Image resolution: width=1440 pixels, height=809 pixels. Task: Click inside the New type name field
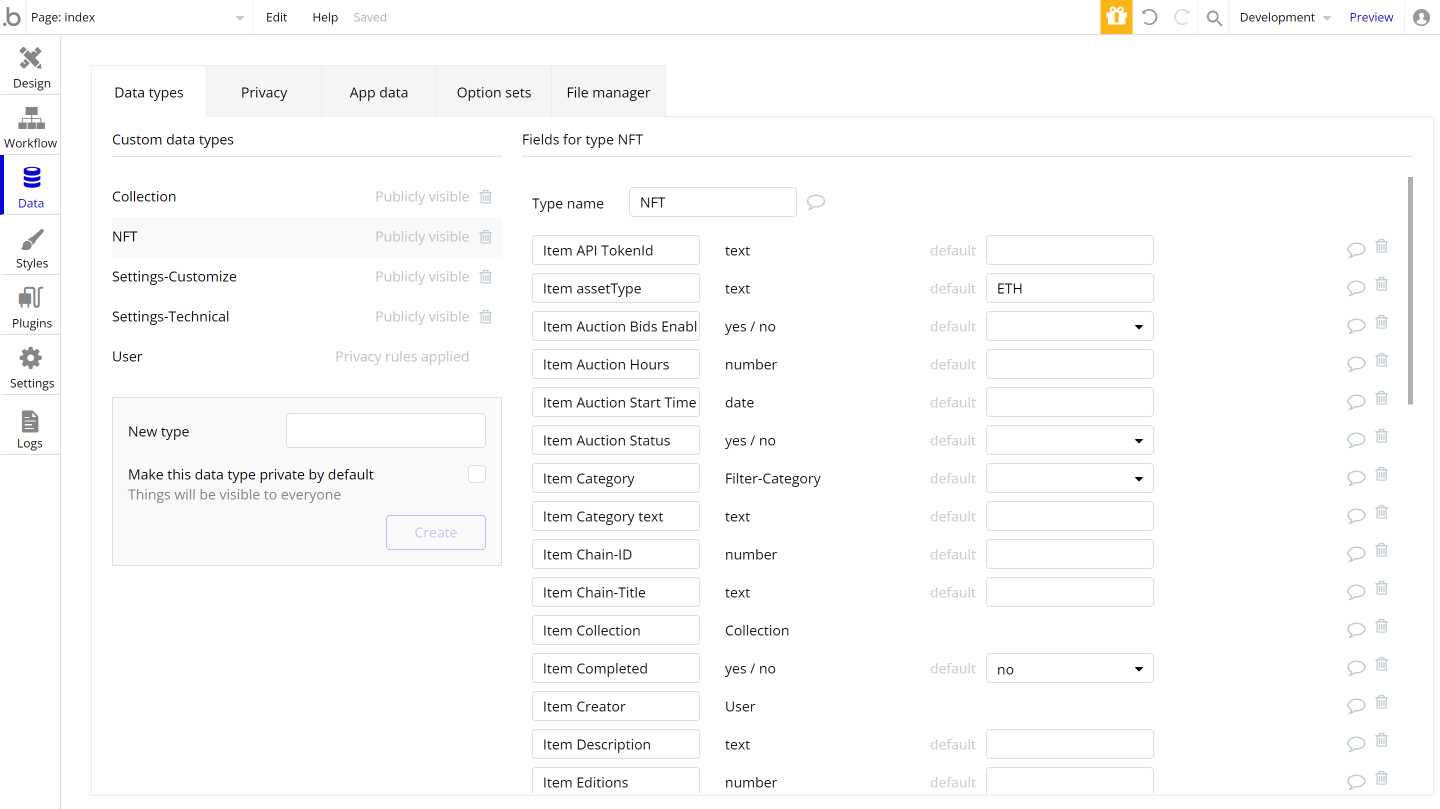coord(385,429)
